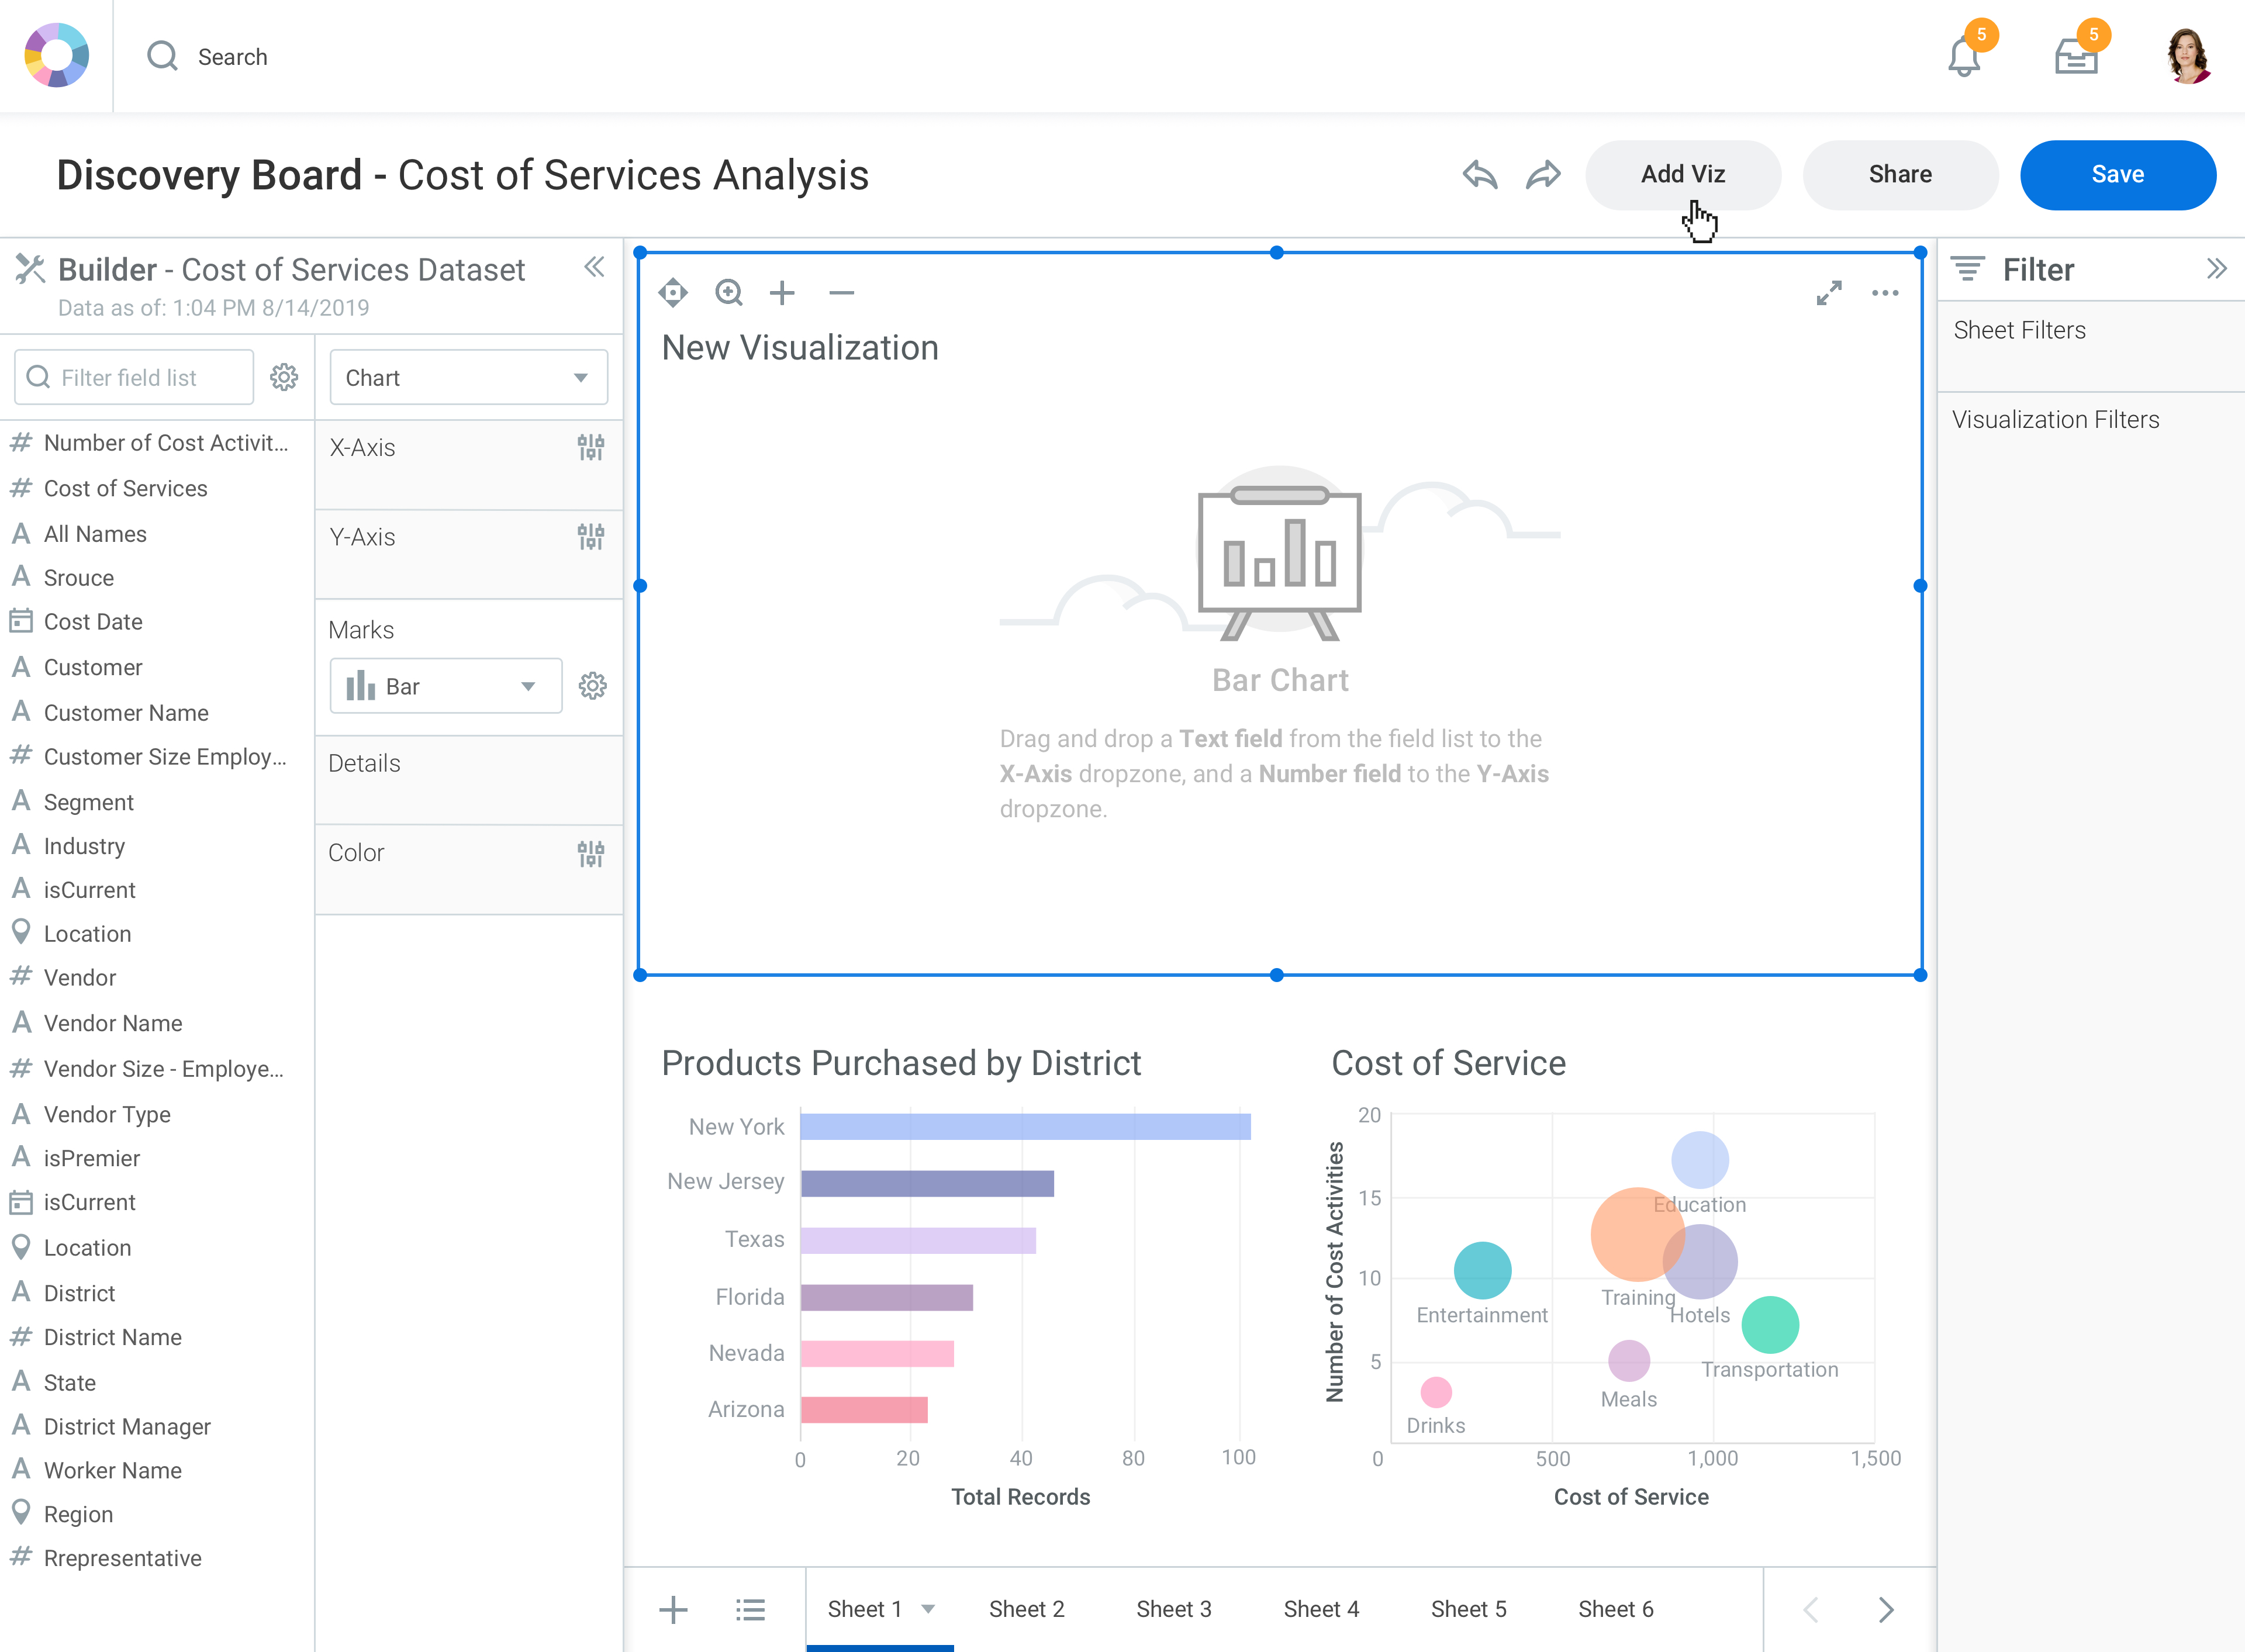Switch to Sheet 5 tab
The height and width of the screenshot is (1652, 2245).
(x=1468, y=1609)
